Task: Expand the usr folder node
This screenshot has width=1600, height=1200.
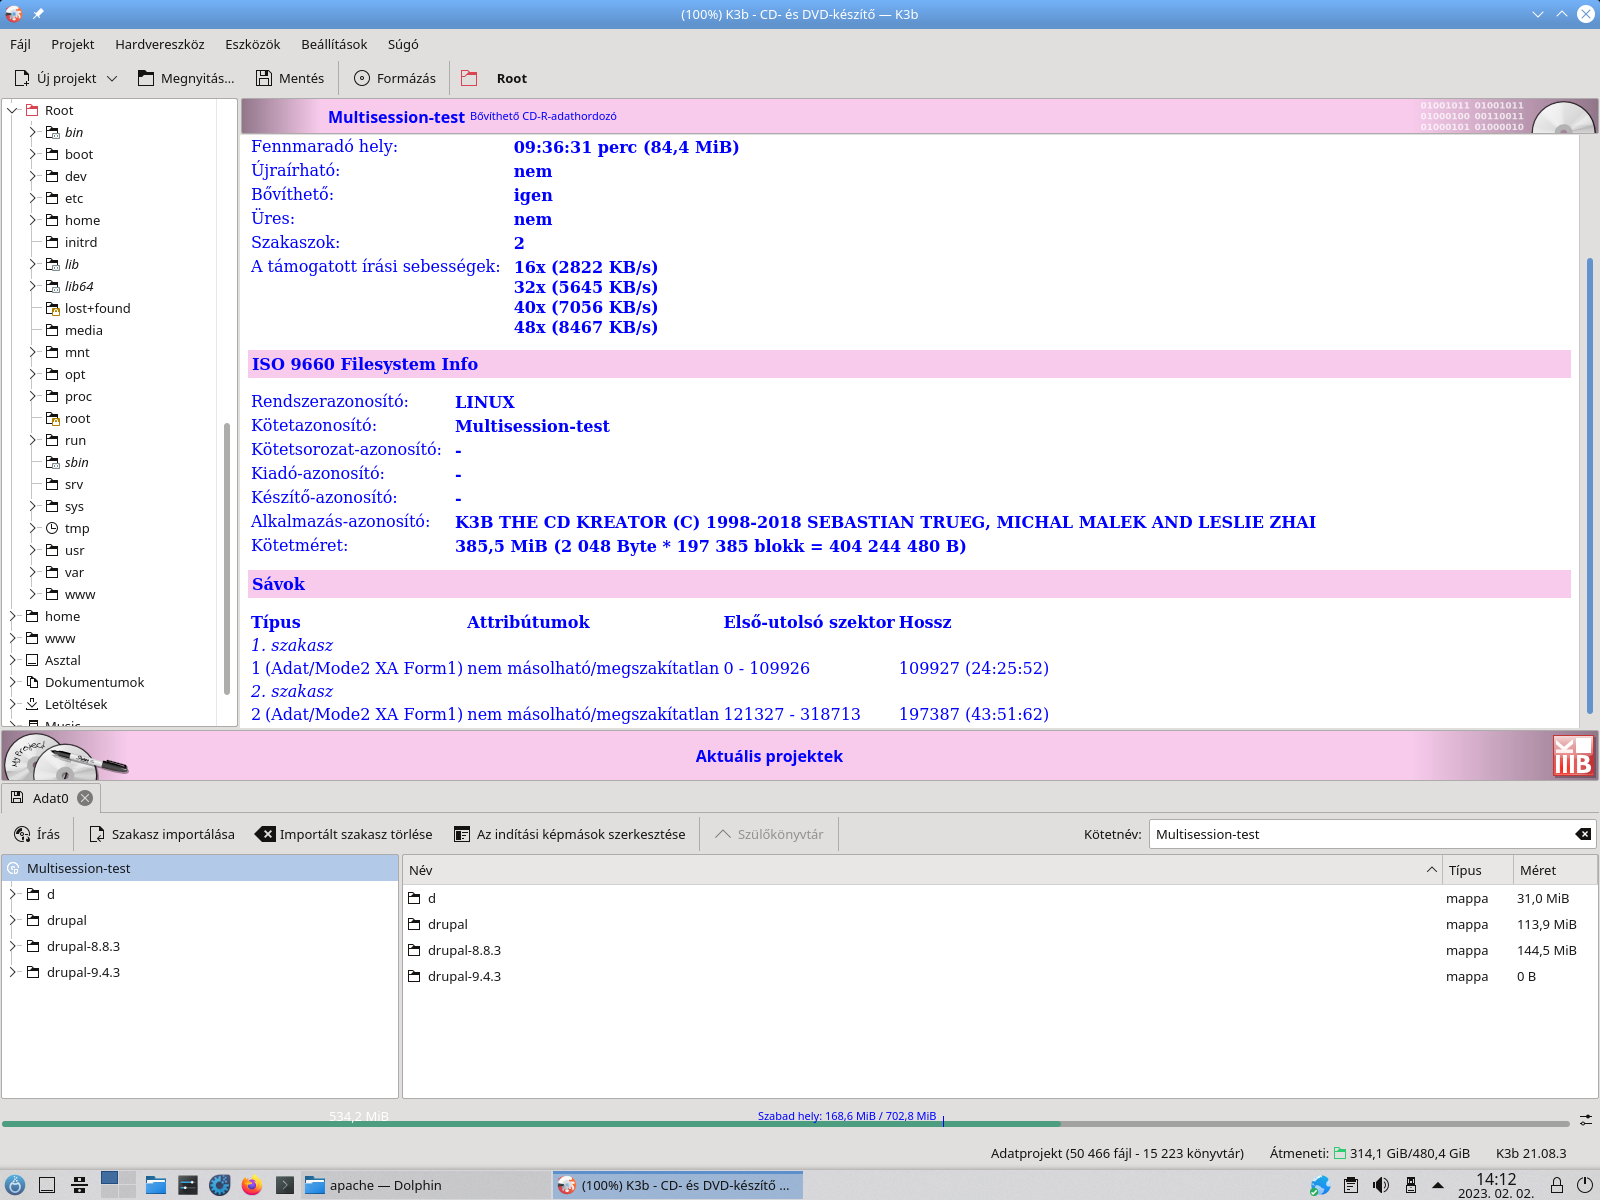Action: [32, 550]
